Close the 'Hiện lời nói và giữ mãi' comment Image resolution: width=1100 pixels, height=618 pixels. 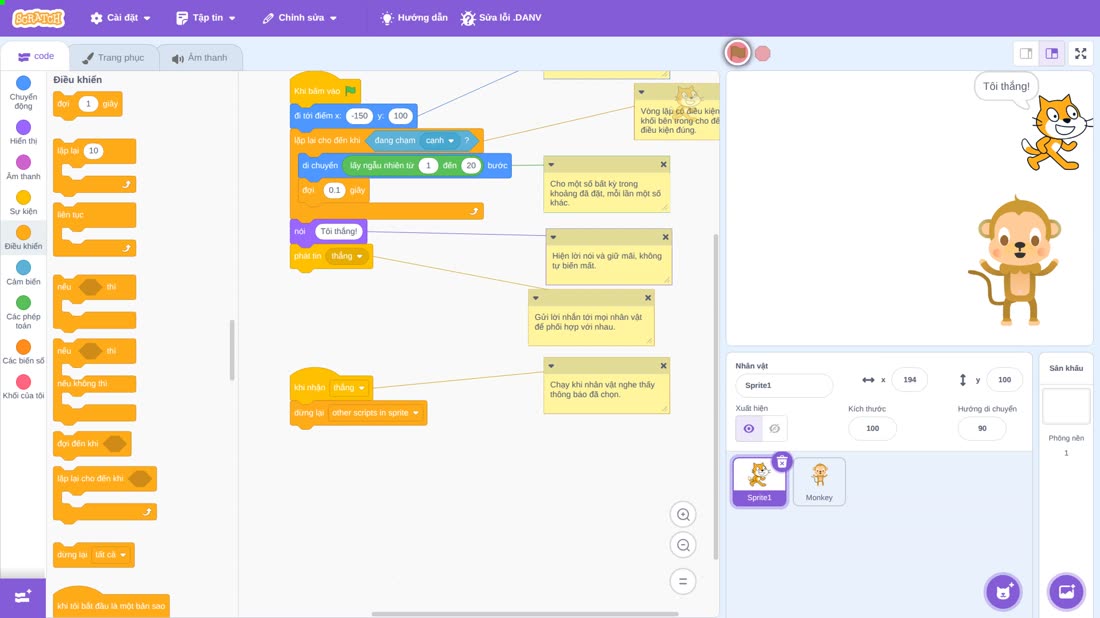pyautogui.click(x=665, y=237)
